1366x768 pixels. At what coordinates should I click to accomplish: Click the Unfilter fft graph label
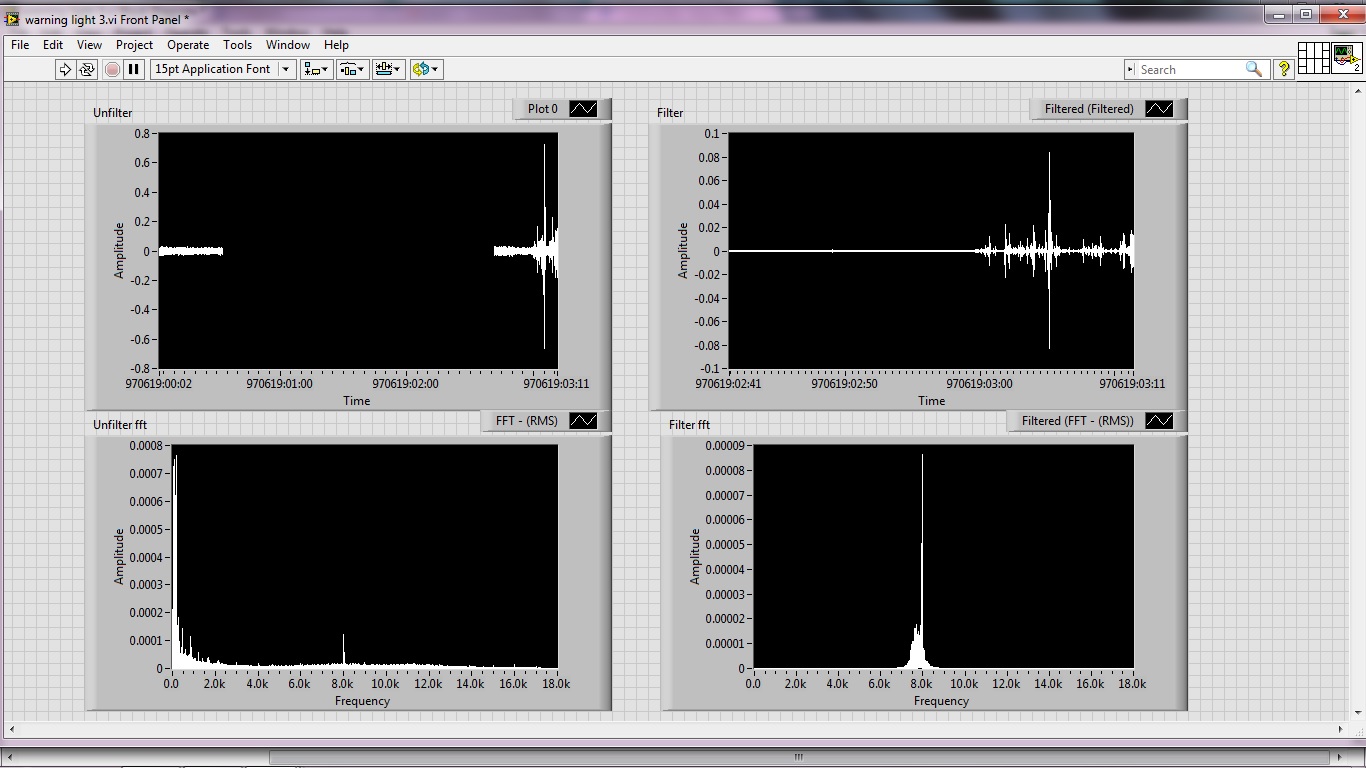click(120, 425)
